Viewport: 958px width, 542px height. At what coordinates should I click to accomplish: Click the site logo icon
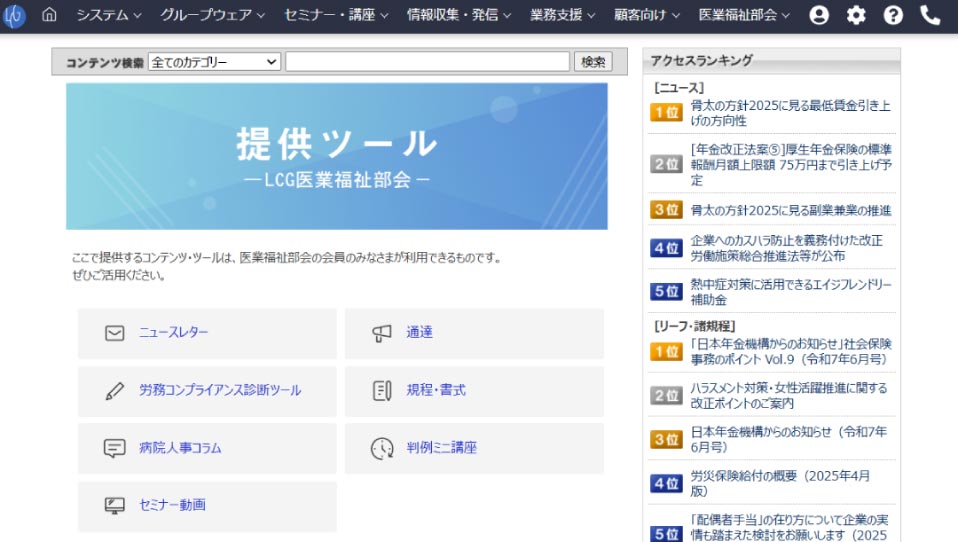[13, 15]
